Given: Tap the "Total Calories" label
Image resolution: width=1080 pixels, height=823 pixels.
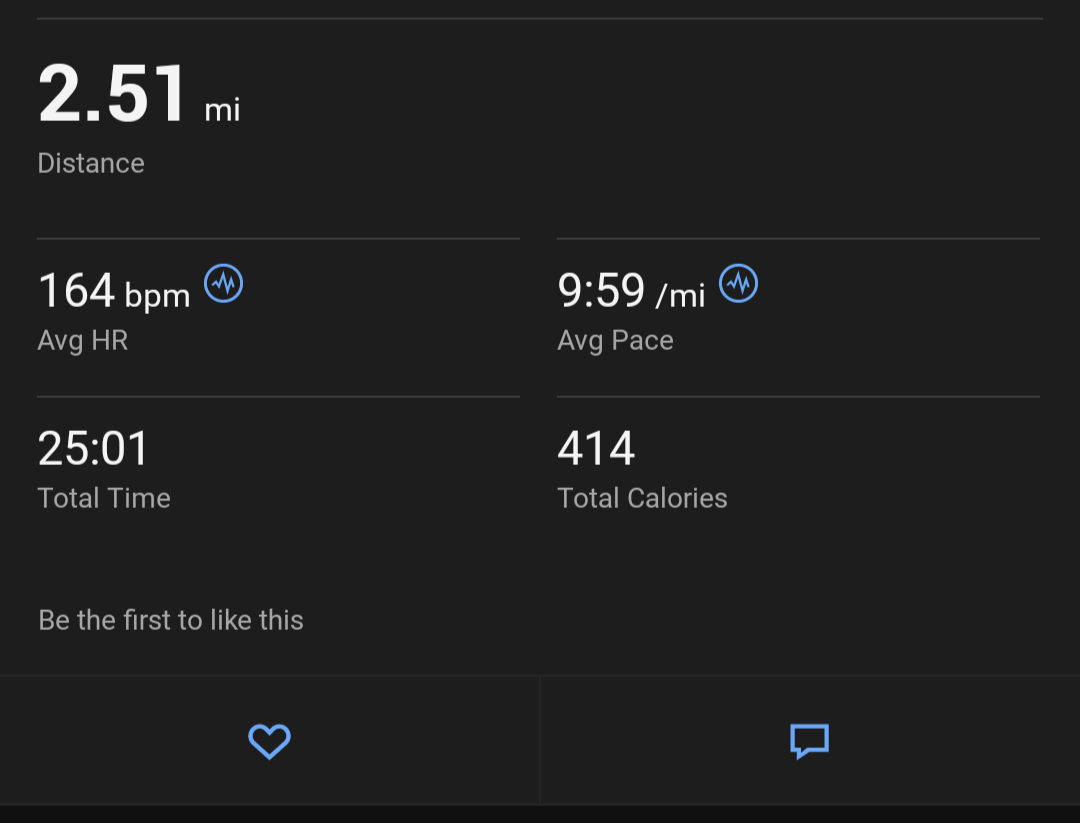Looking at the screenshot, I should pyautogui.click(x=642, y=498).
